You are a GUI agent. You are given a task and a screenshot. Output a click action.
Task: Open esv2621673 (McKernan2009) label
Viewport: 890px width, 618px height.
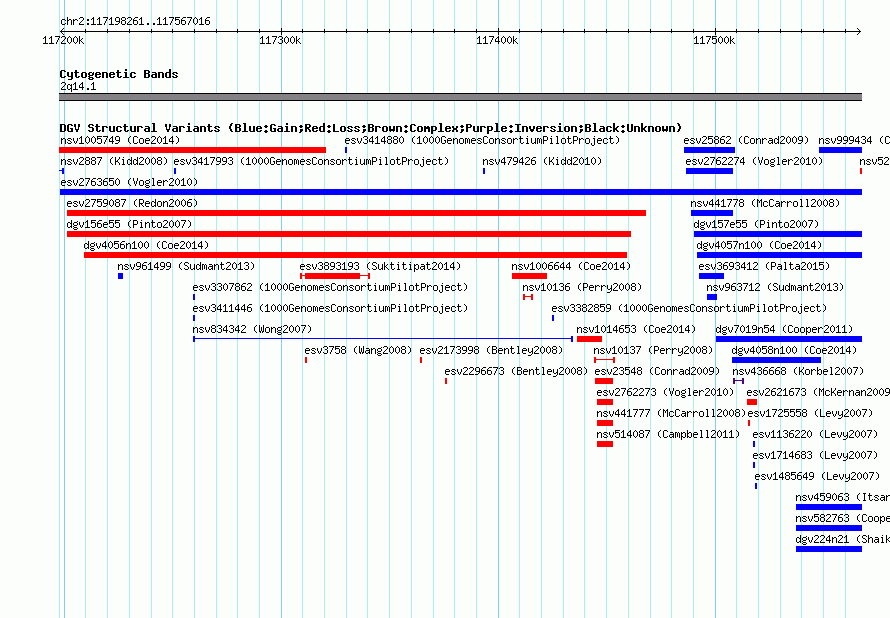(818, 392)
